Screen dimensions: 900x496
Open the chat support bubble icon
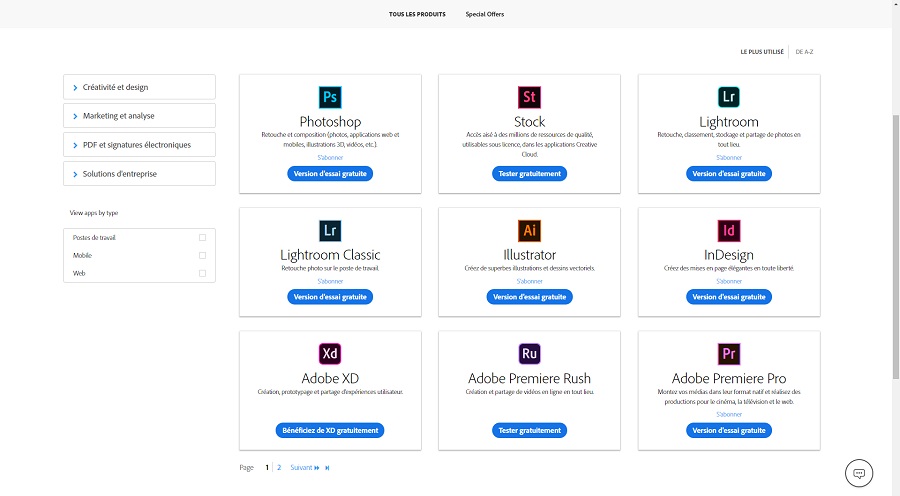(859, 473)
